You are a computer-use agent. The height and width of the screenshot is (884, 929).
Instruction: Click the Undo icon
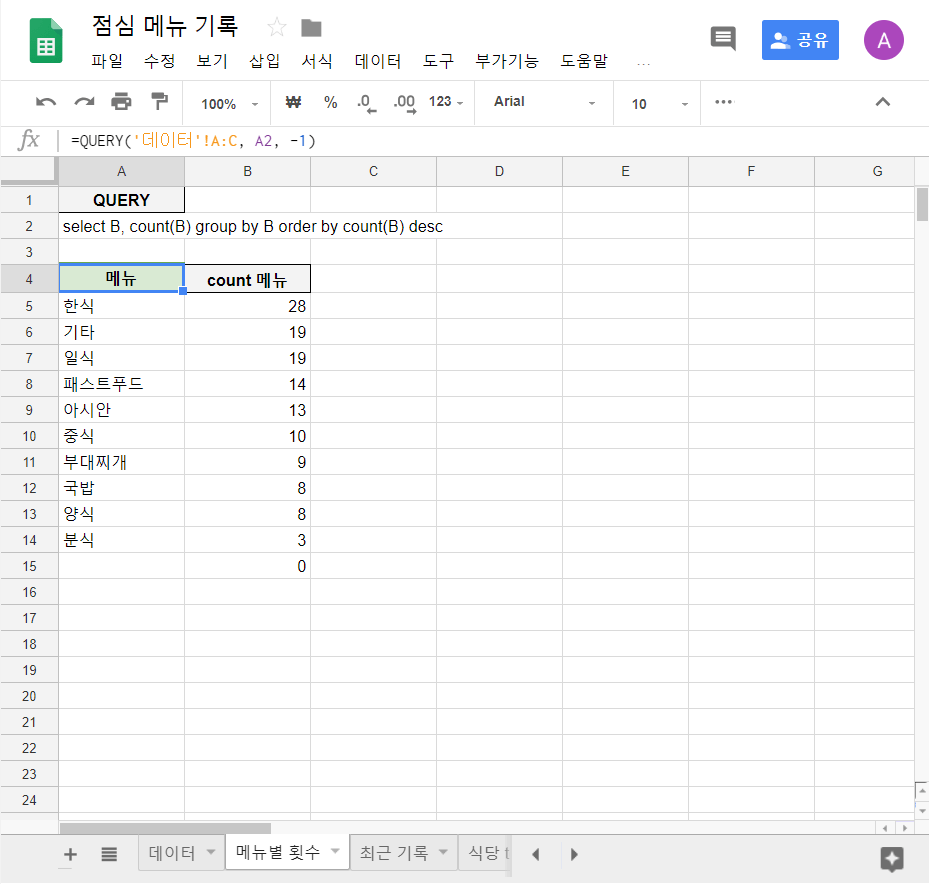pyautogui.click(x=46, y=102)
